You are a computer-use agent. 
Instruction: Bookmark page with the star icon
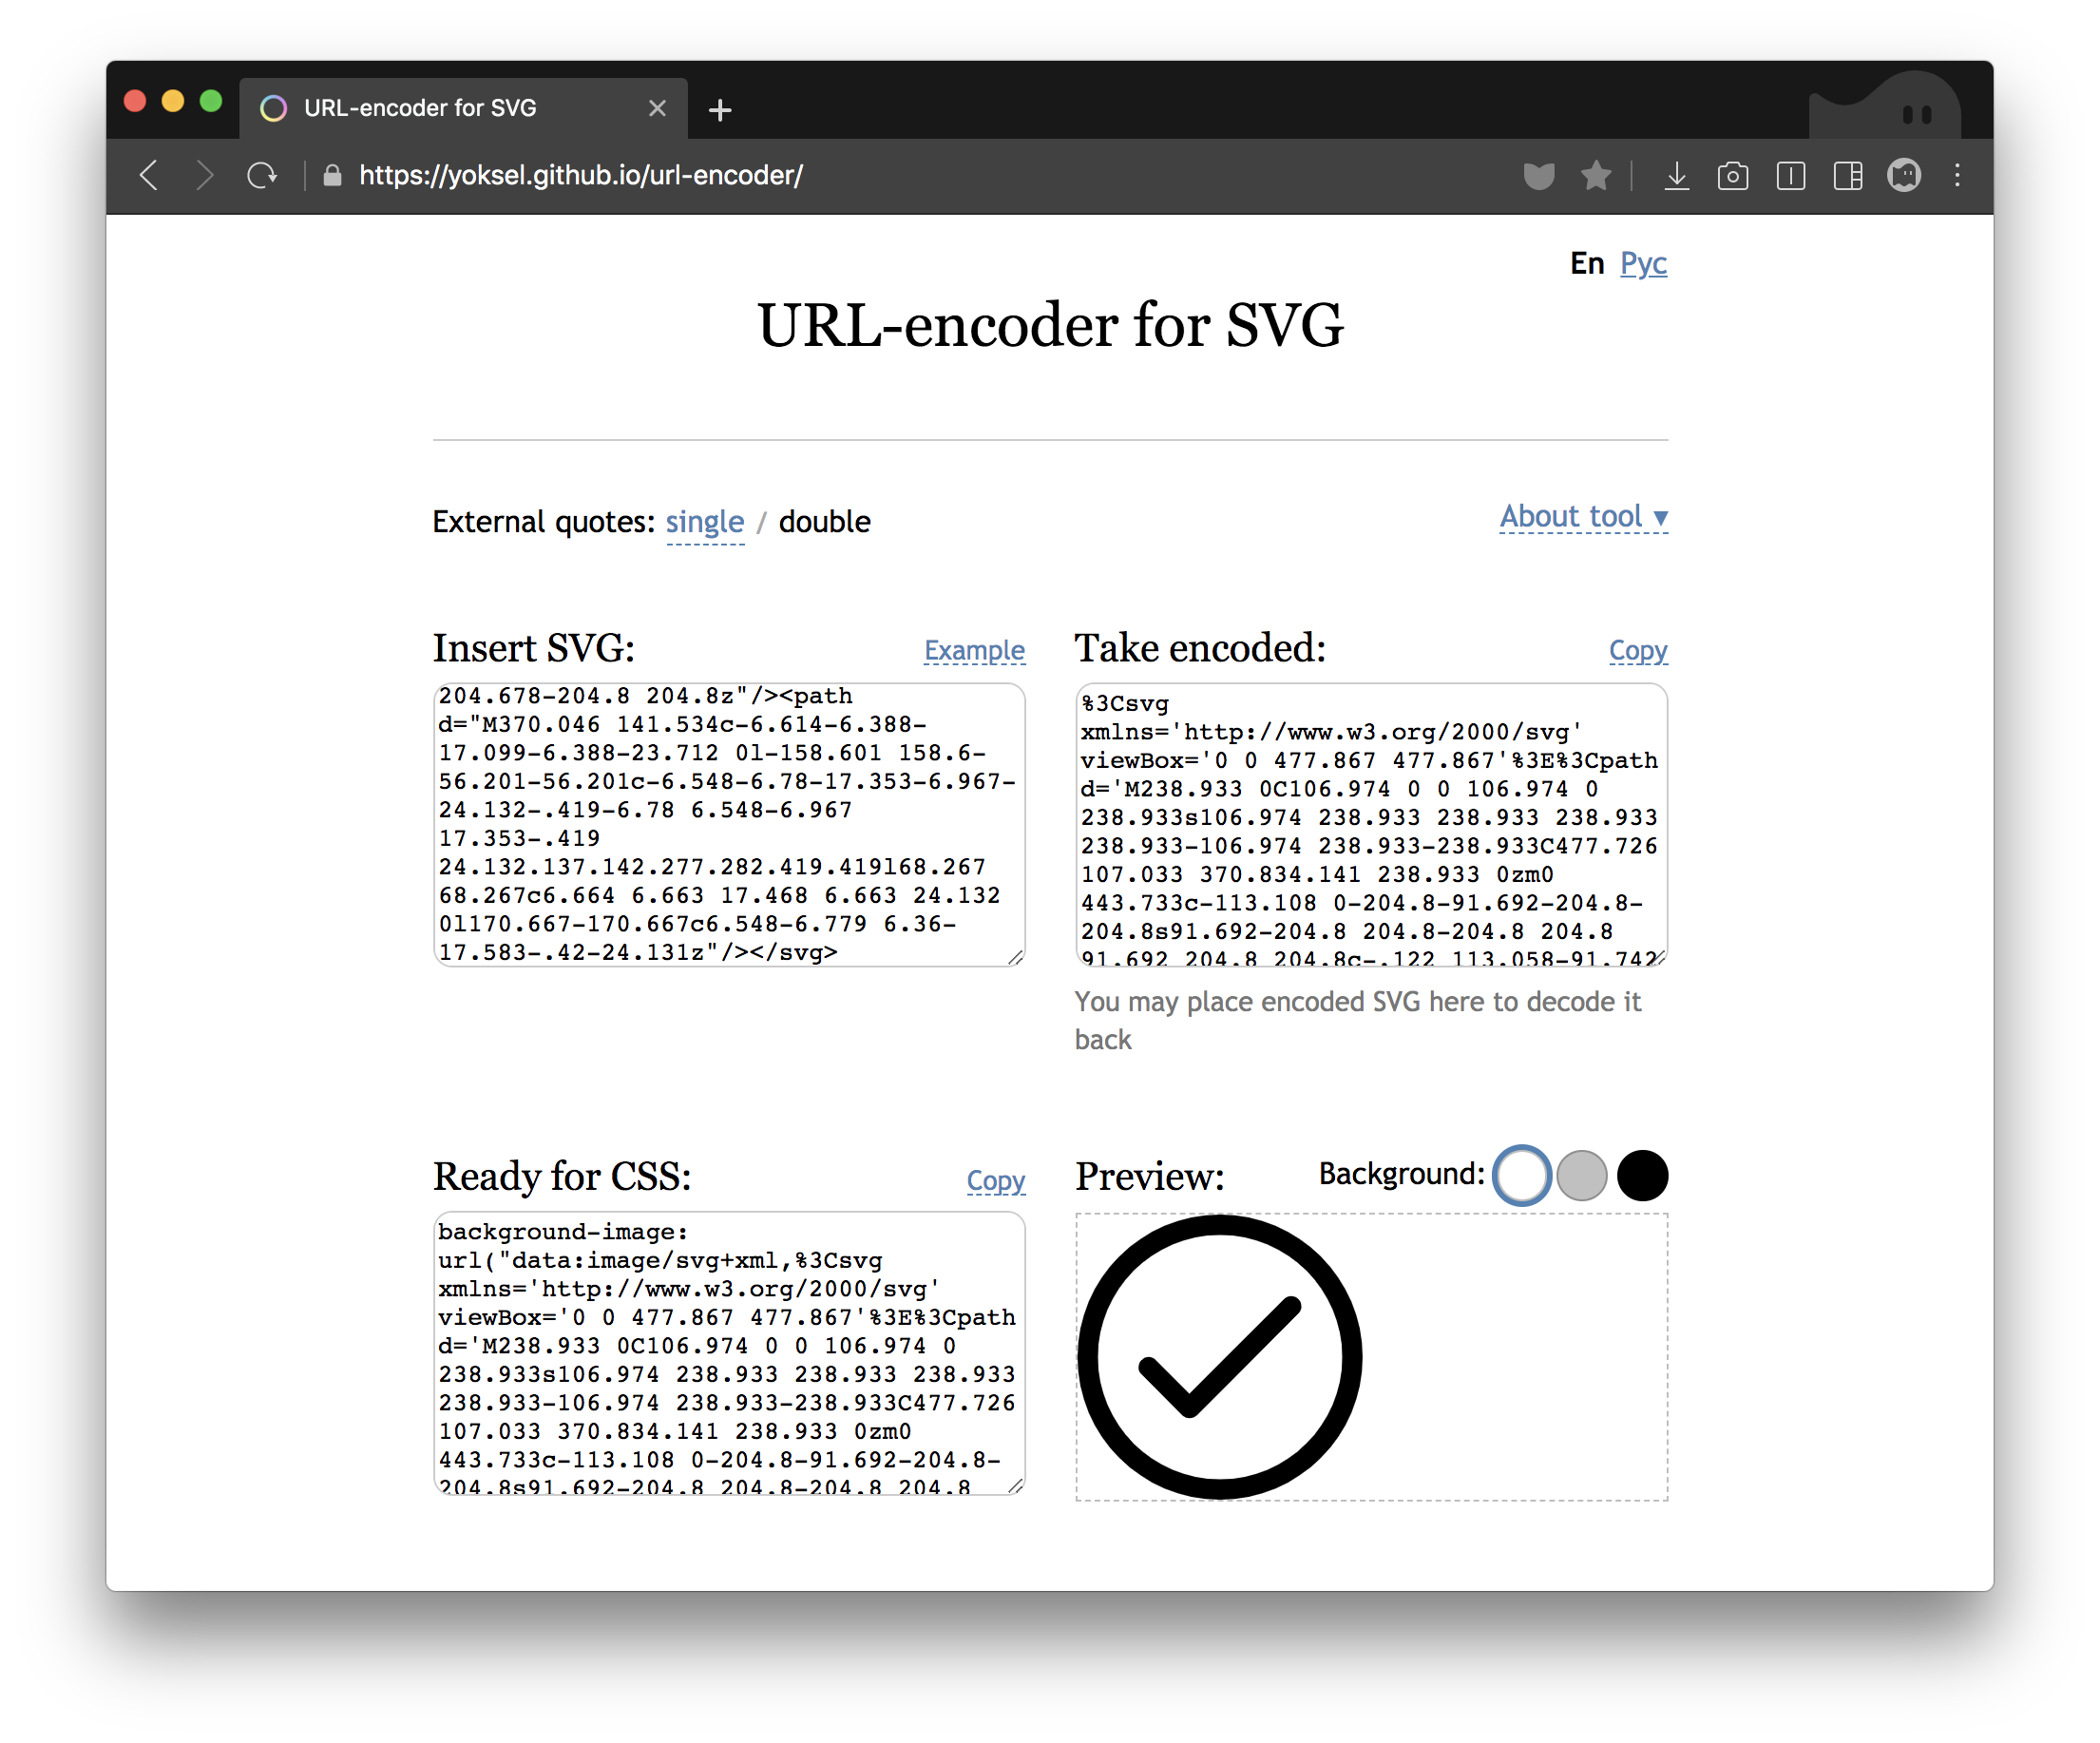(1596, 176)
